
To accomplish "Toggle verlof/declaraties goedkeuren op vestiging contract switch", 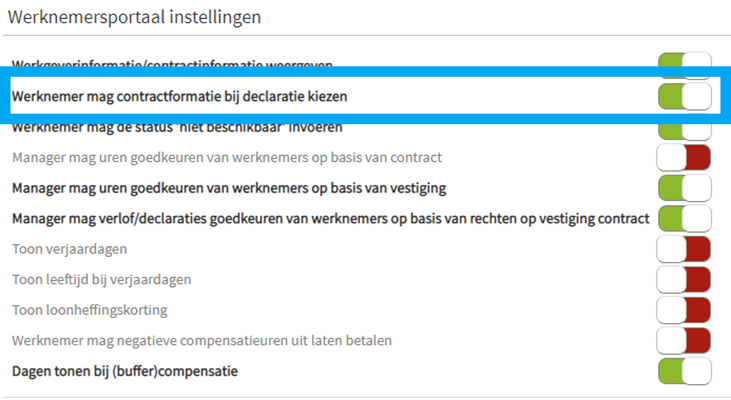I will click(684, 219).
